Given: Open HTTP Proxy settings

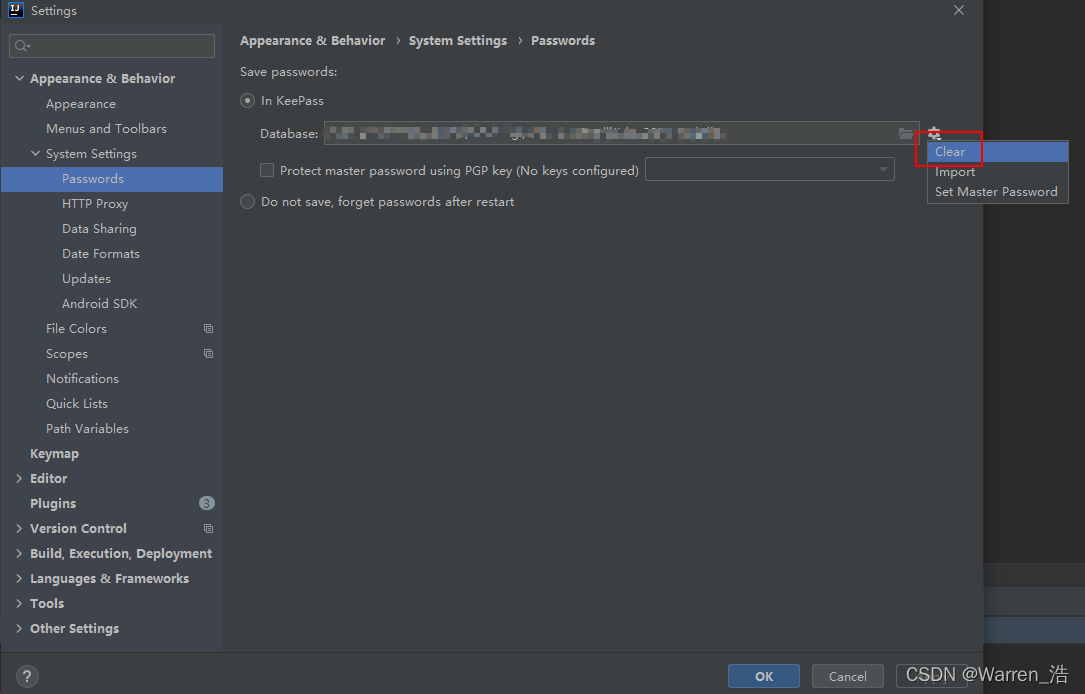Looking at the screenshot, I should (x=95, y=203).
